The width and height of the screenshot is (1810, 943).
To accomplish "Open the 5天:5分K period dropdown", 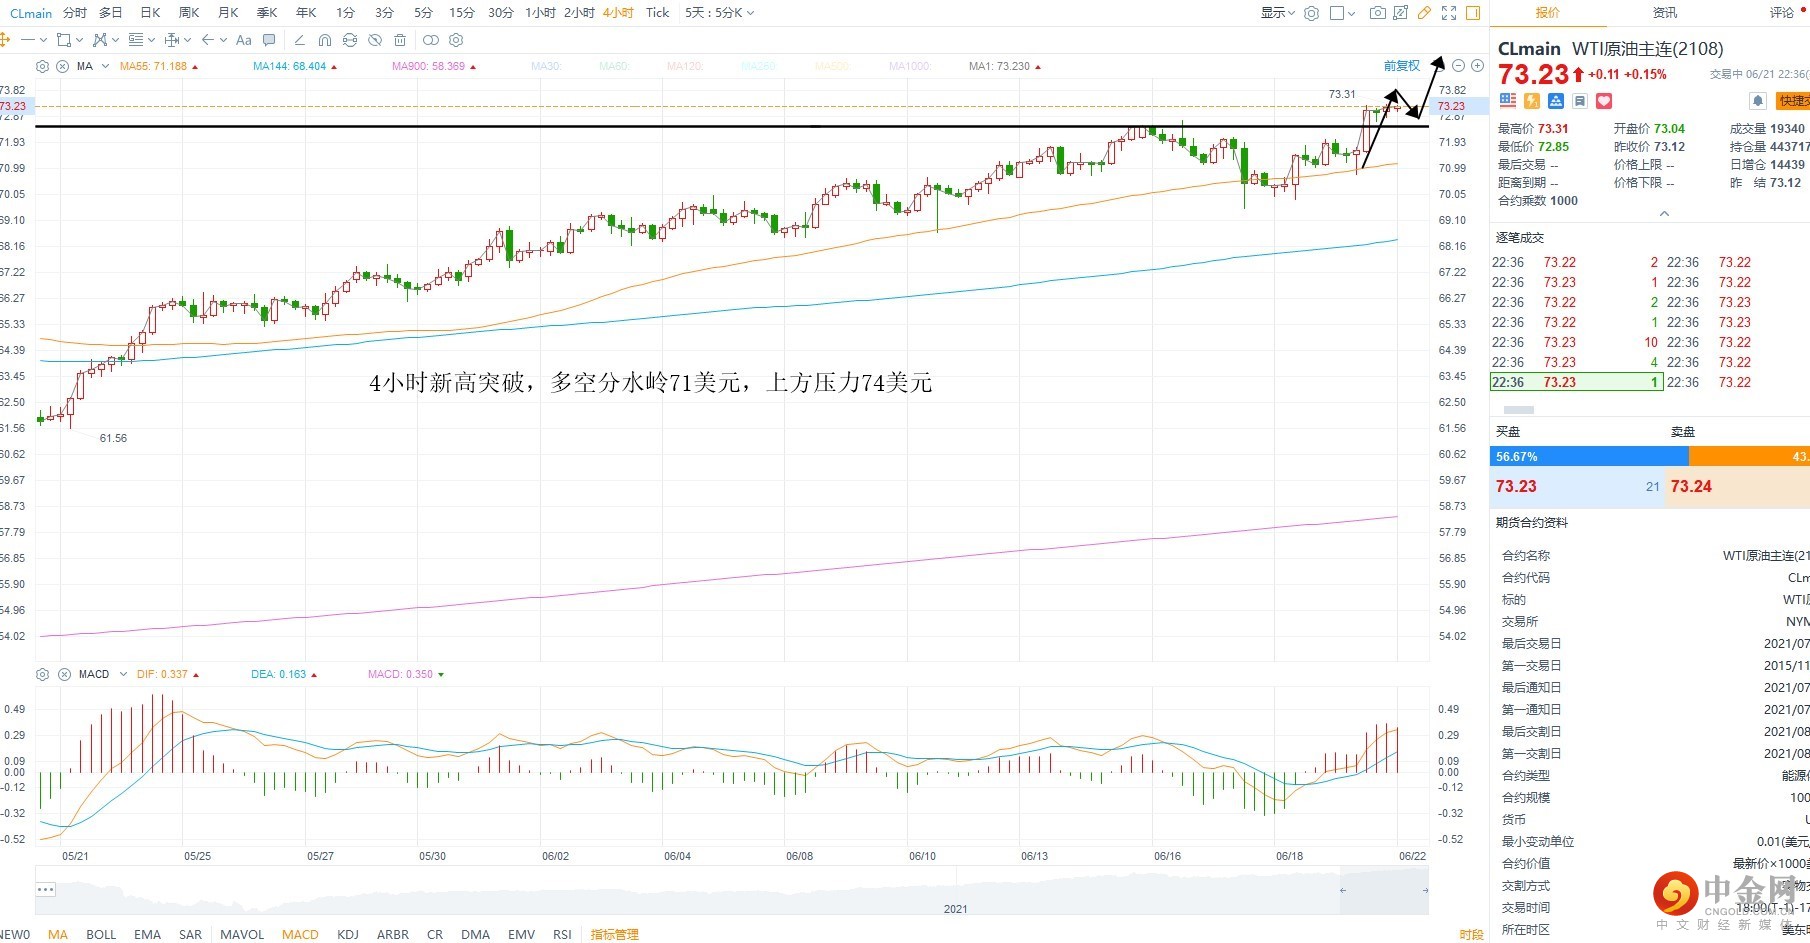I will click(720, 13).
